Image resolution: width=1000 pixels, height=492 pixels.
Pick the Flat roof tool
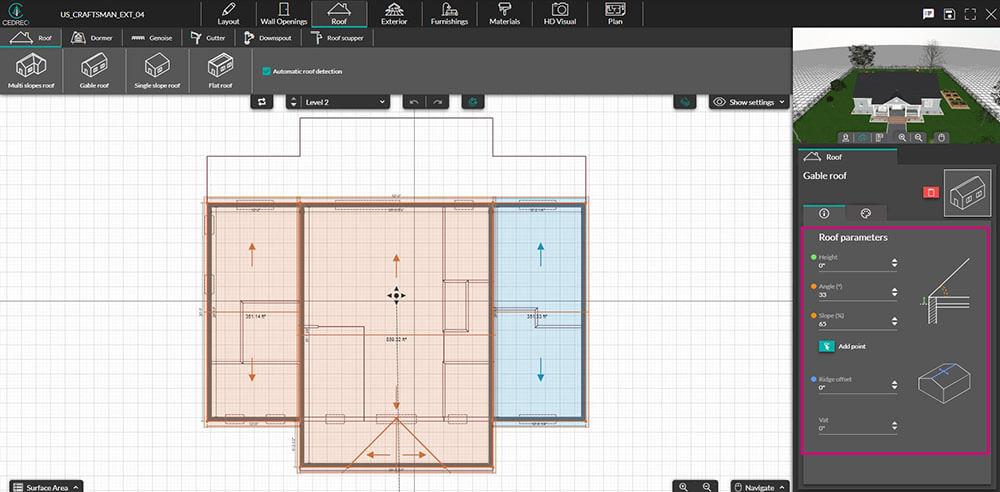pos(220,71)
